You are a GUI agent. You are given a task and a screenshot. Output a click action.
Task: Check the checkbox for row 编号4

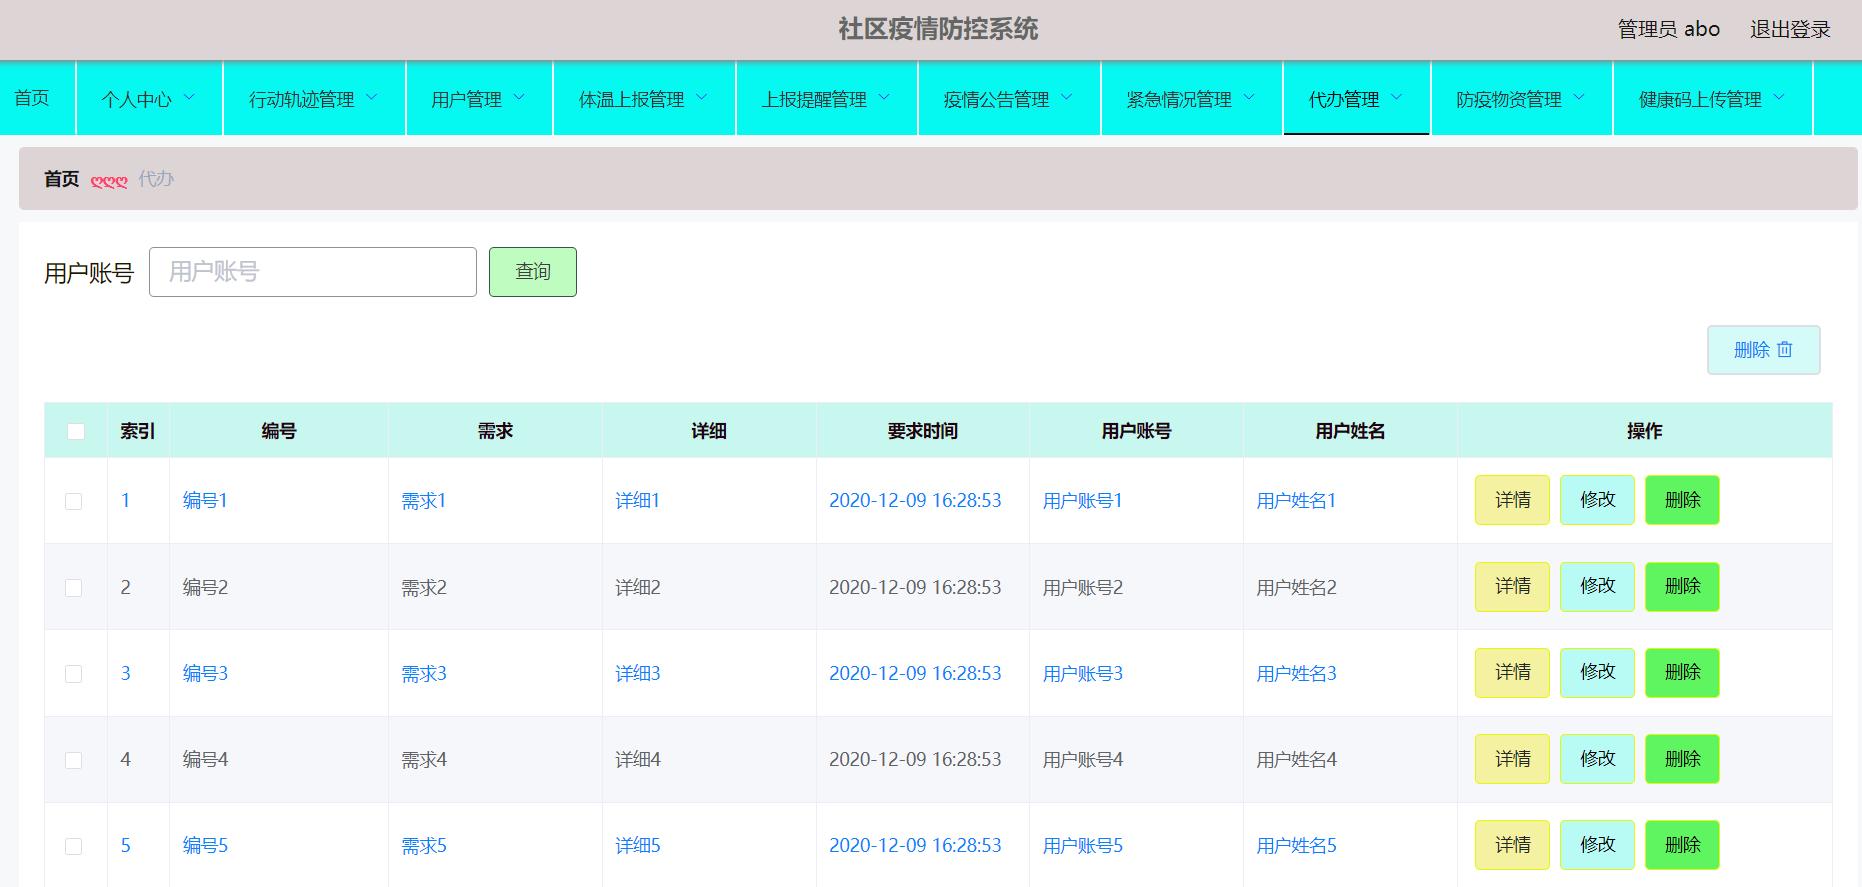coord(74,760)
